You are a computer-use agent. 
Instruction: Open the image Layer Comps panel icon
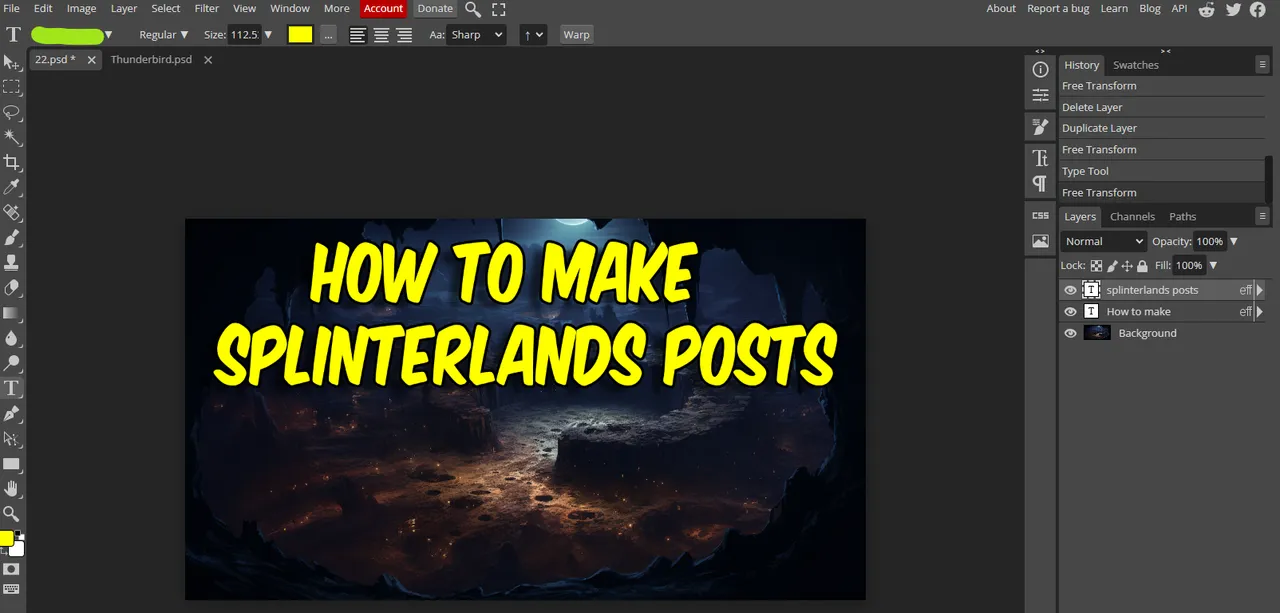1040,241
